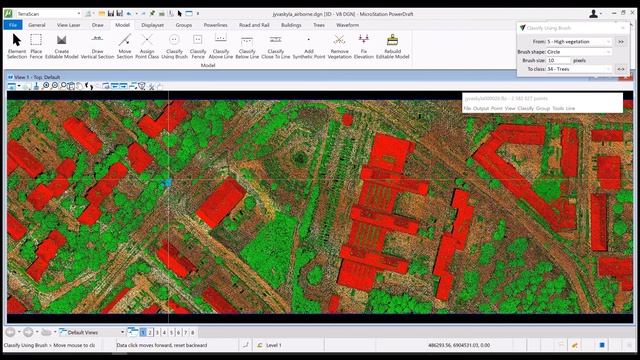Toggle view 1 button
This screenshot has width=640, height=360.
[x=143, y=333]
